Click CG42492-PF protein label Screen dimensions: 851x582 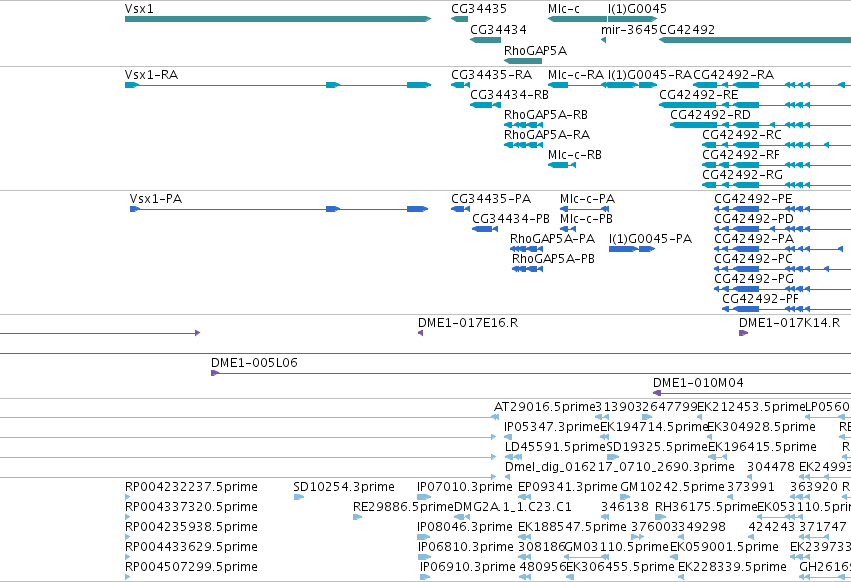click(x=760, y=299)
